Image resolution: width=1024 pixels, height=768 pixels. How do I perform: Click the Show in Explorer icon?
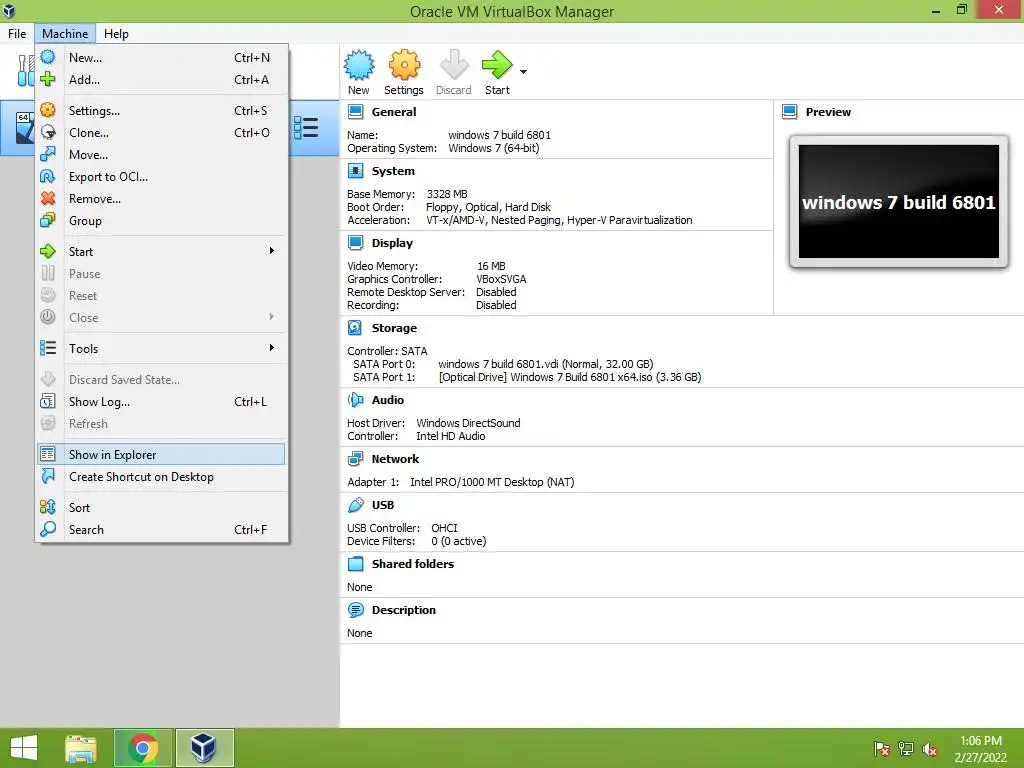[x=48, y=455]
